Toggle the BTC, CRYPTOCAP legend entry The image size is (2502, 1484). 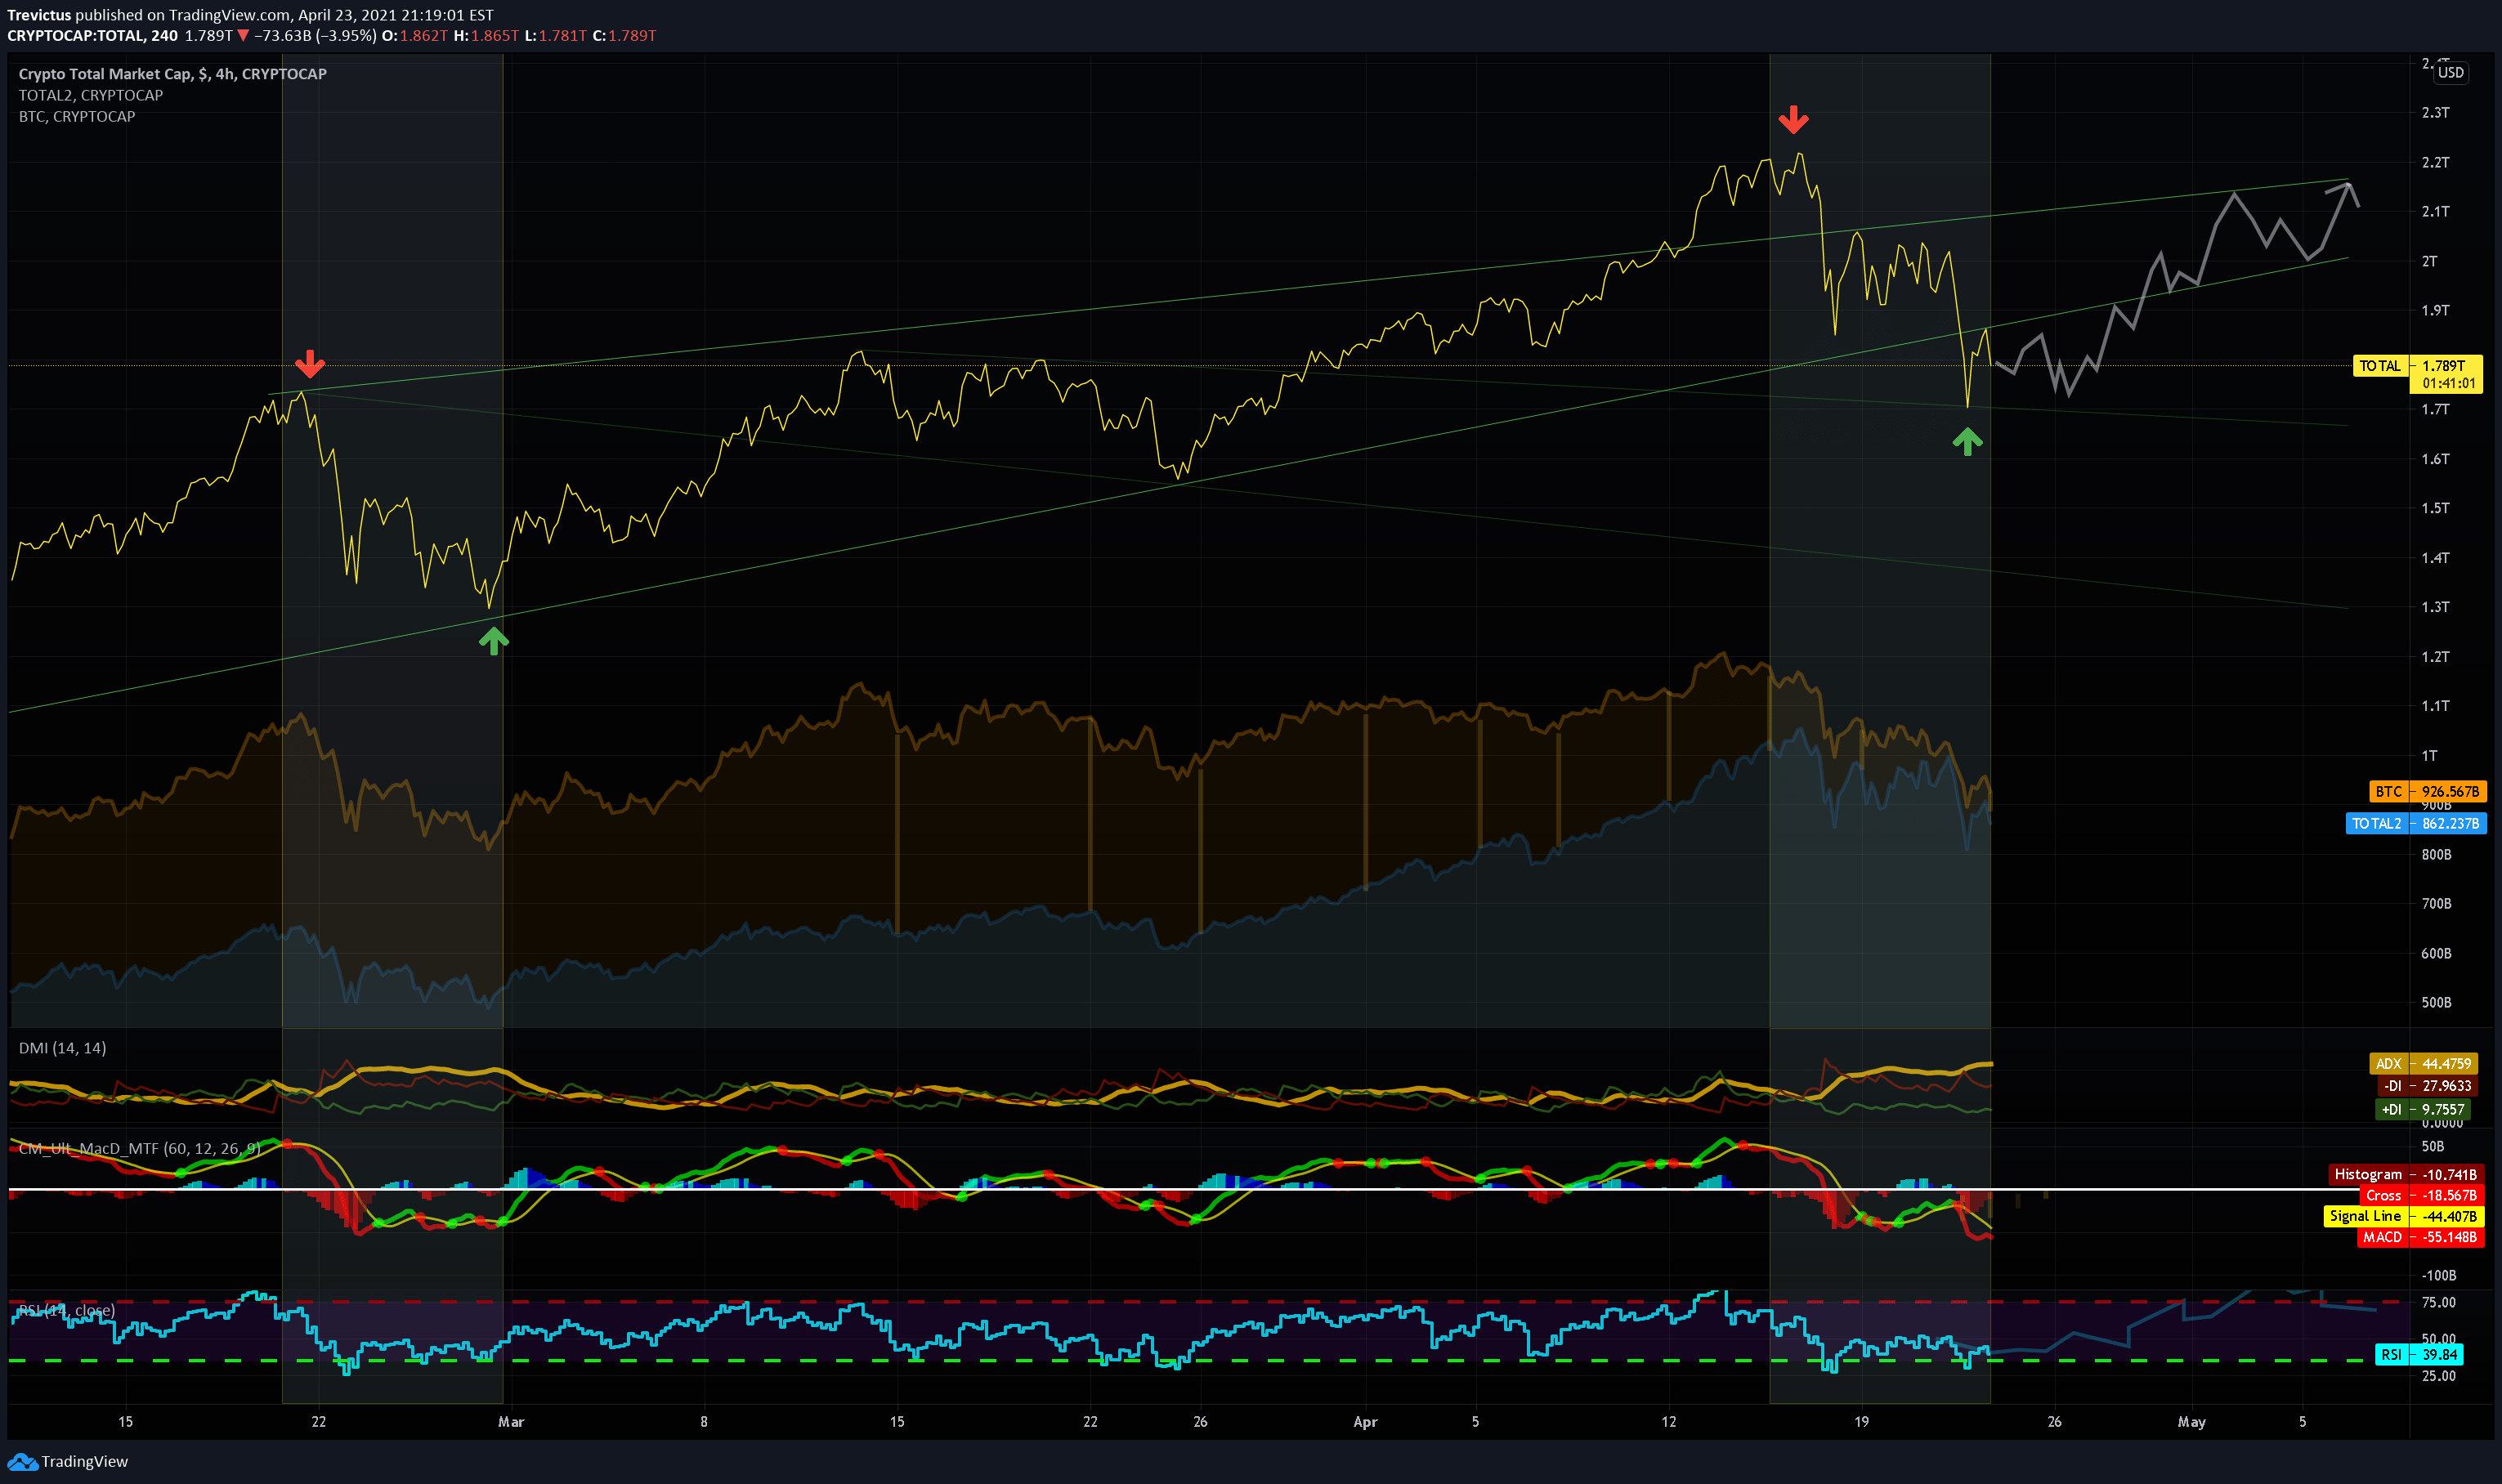pos(77,116)
